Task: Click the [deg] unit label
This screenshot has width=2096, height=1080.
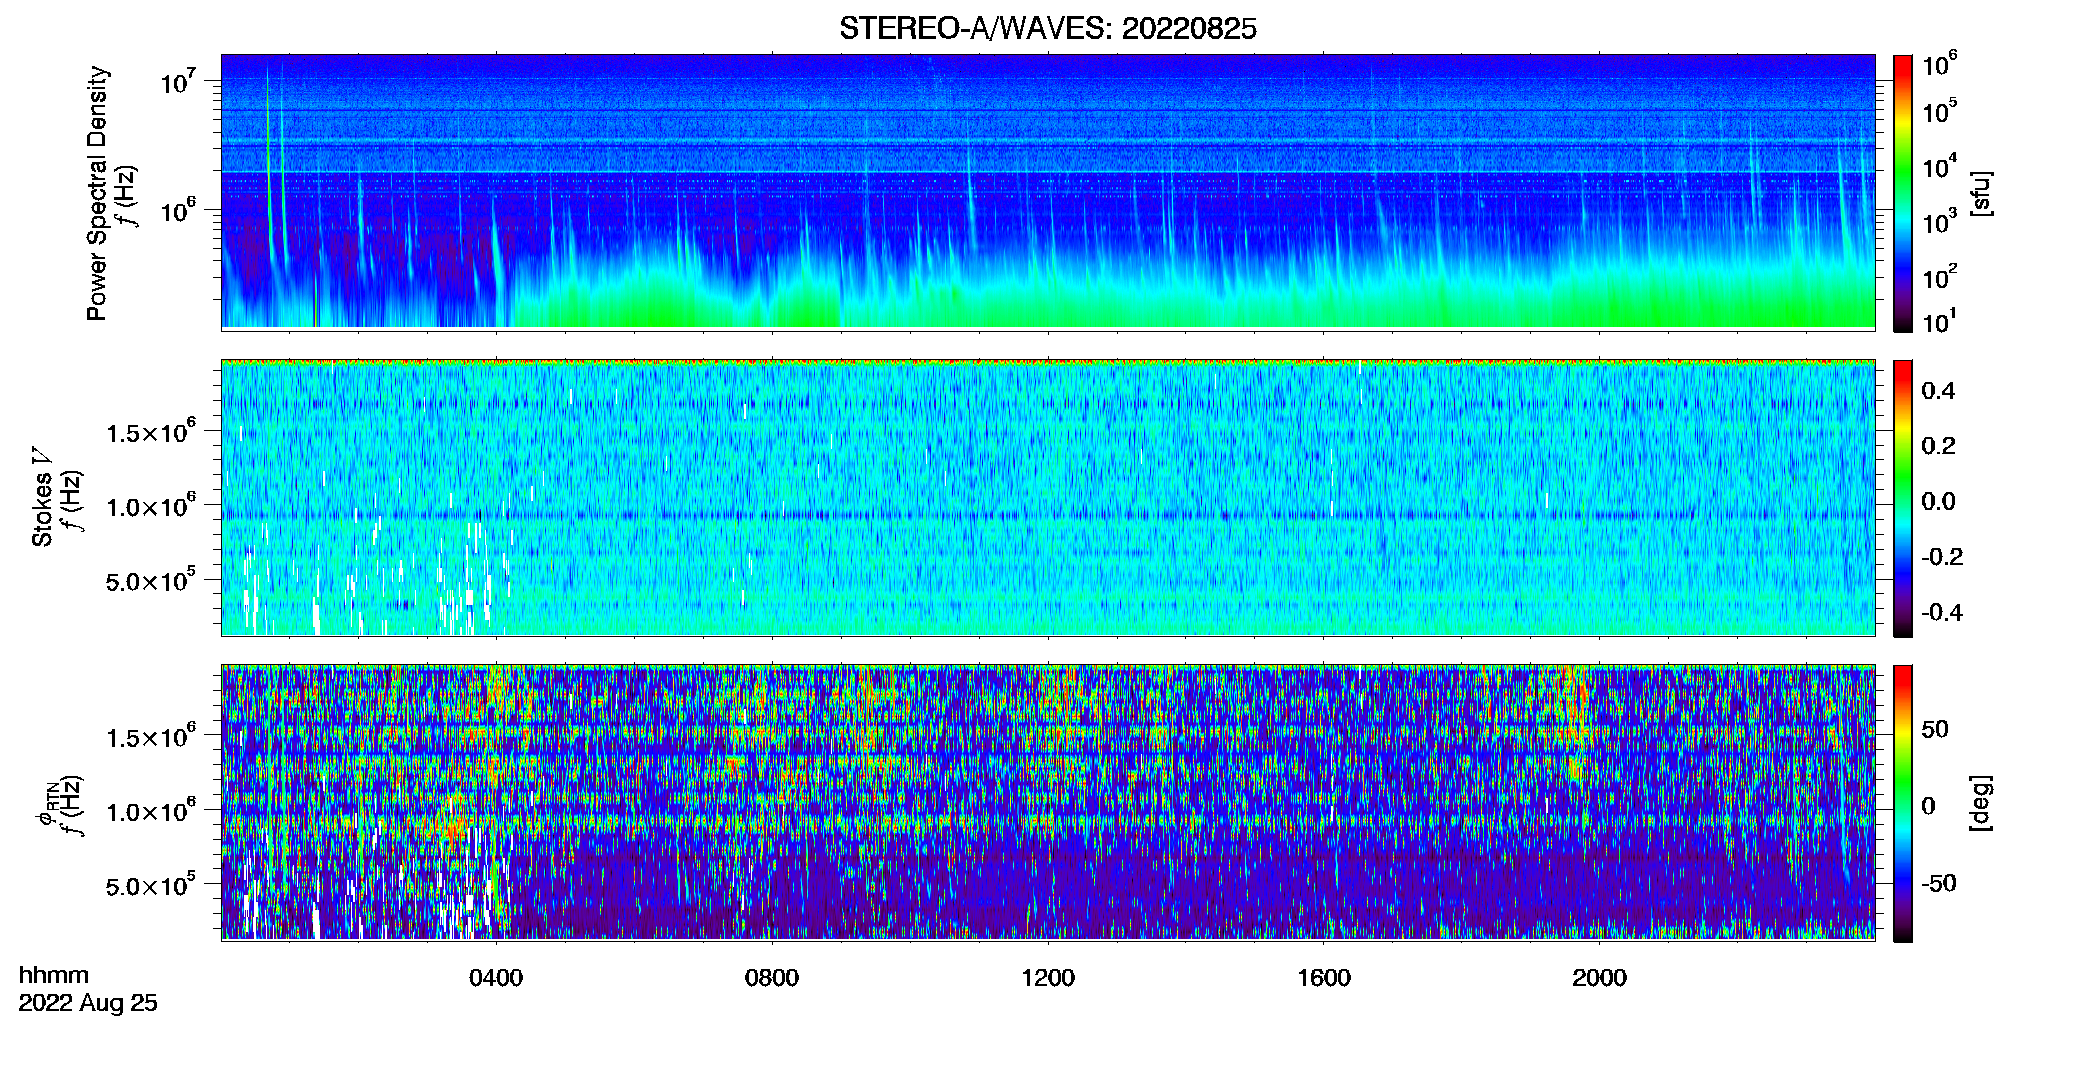Action: point(1981,803)
